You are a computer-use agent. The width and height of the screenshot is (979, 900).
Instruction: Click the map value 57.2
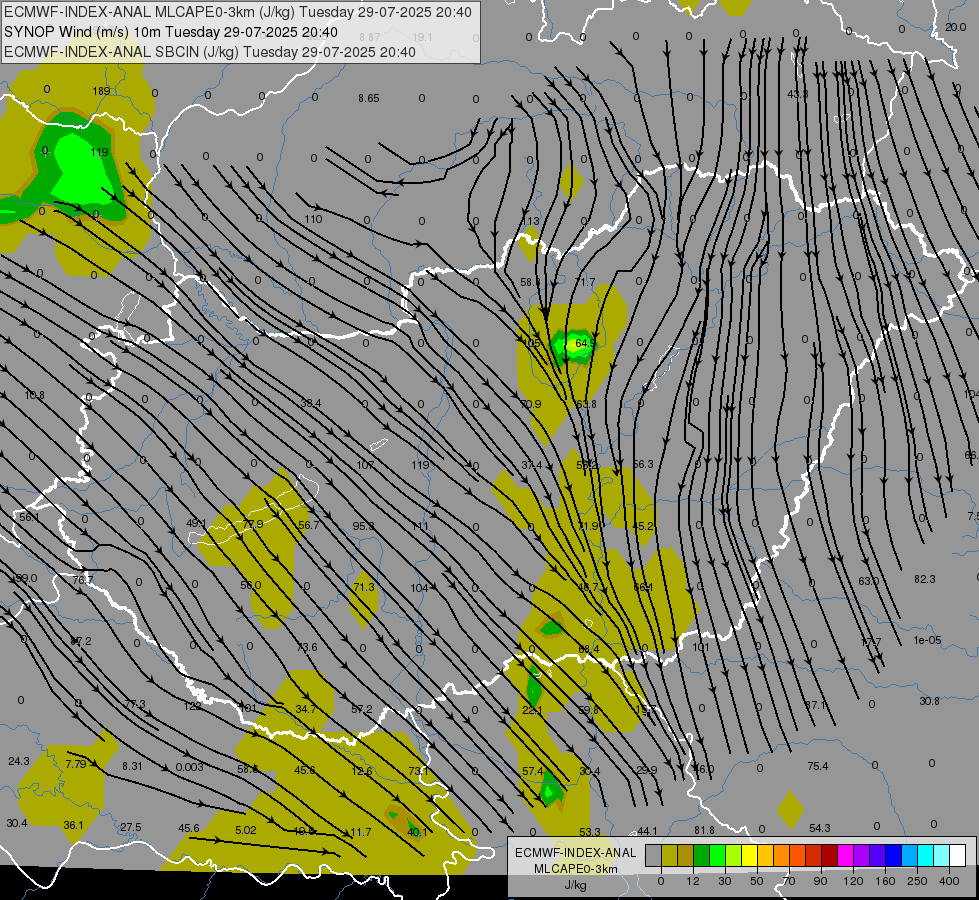coord(362,710)
